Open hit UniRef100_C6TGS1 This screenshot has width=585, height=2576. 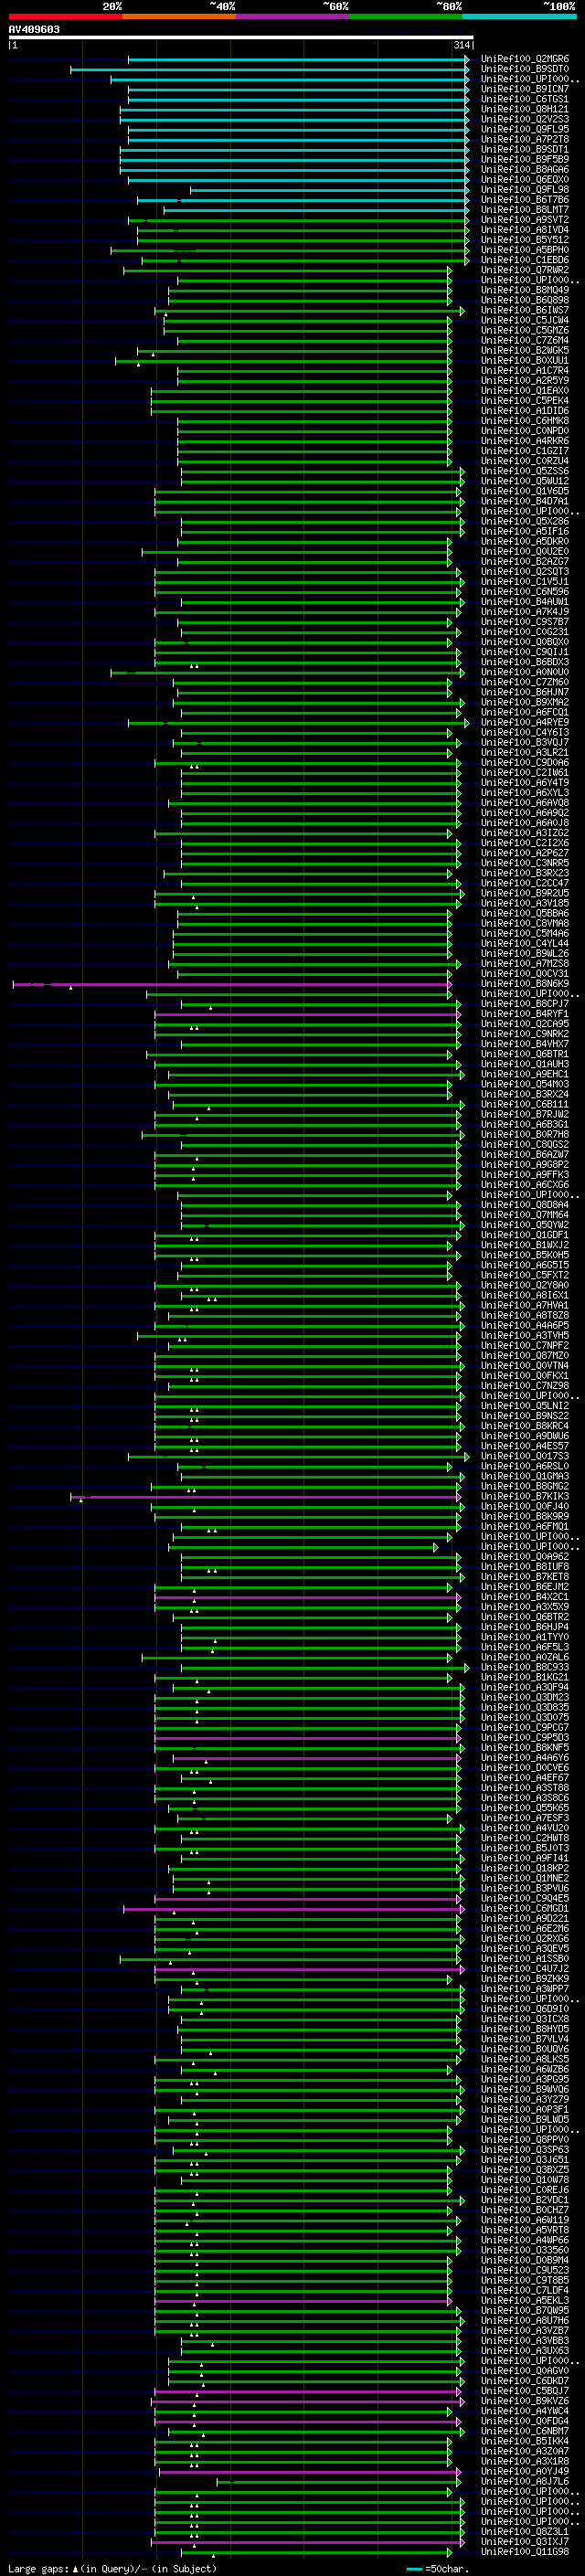(525, 99)
